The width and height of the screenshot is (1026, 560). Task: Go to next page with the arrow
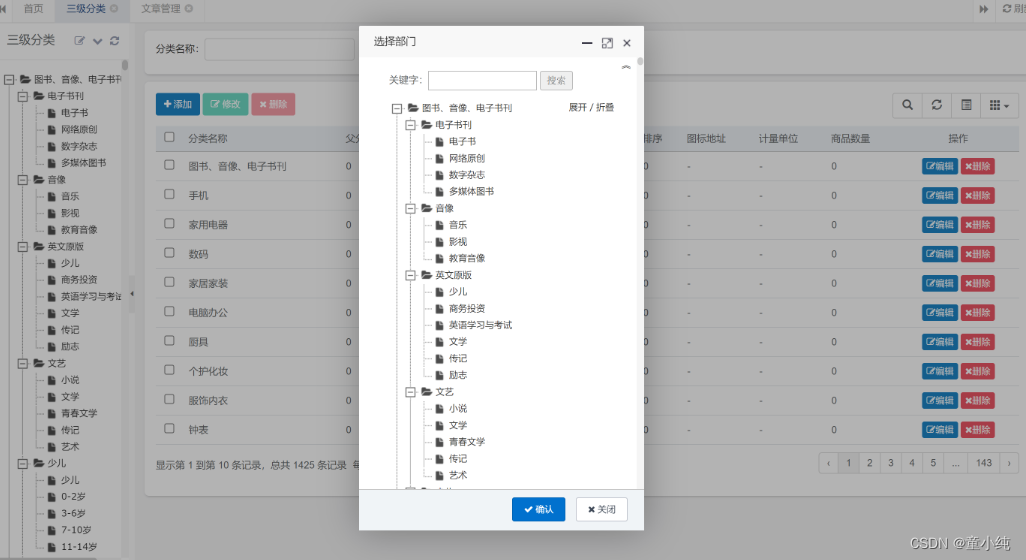pos(1009,463)
